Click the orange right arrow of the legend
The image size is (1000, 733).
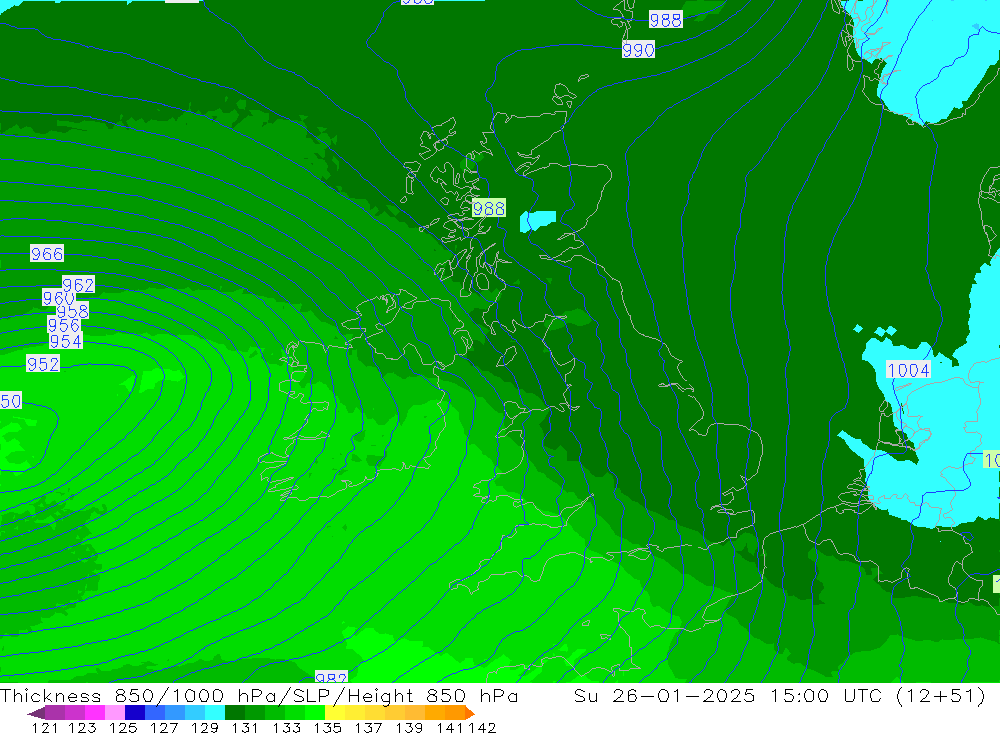coord(470,713)
